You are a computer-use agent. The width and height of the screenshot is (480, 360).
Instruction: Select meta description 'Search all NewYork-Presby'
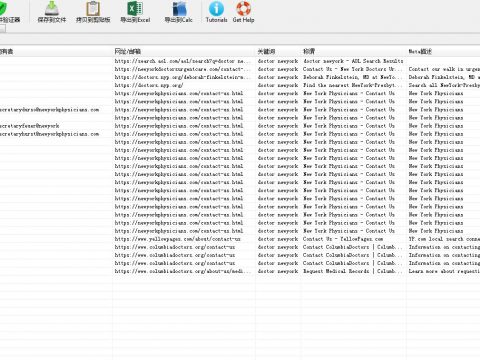pyautogui.click(x=444, y=85)
